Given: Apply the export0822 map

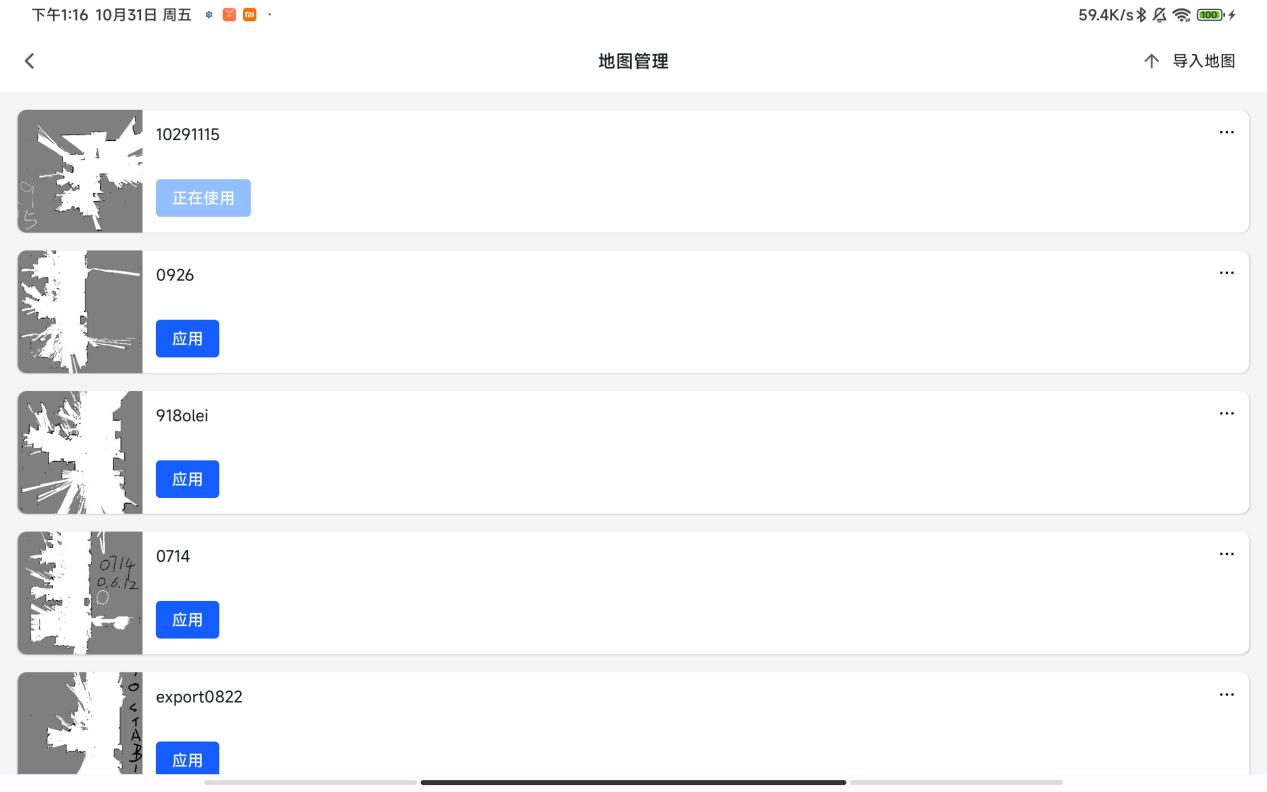Looking at the screenshot, I should pos(187,759).
